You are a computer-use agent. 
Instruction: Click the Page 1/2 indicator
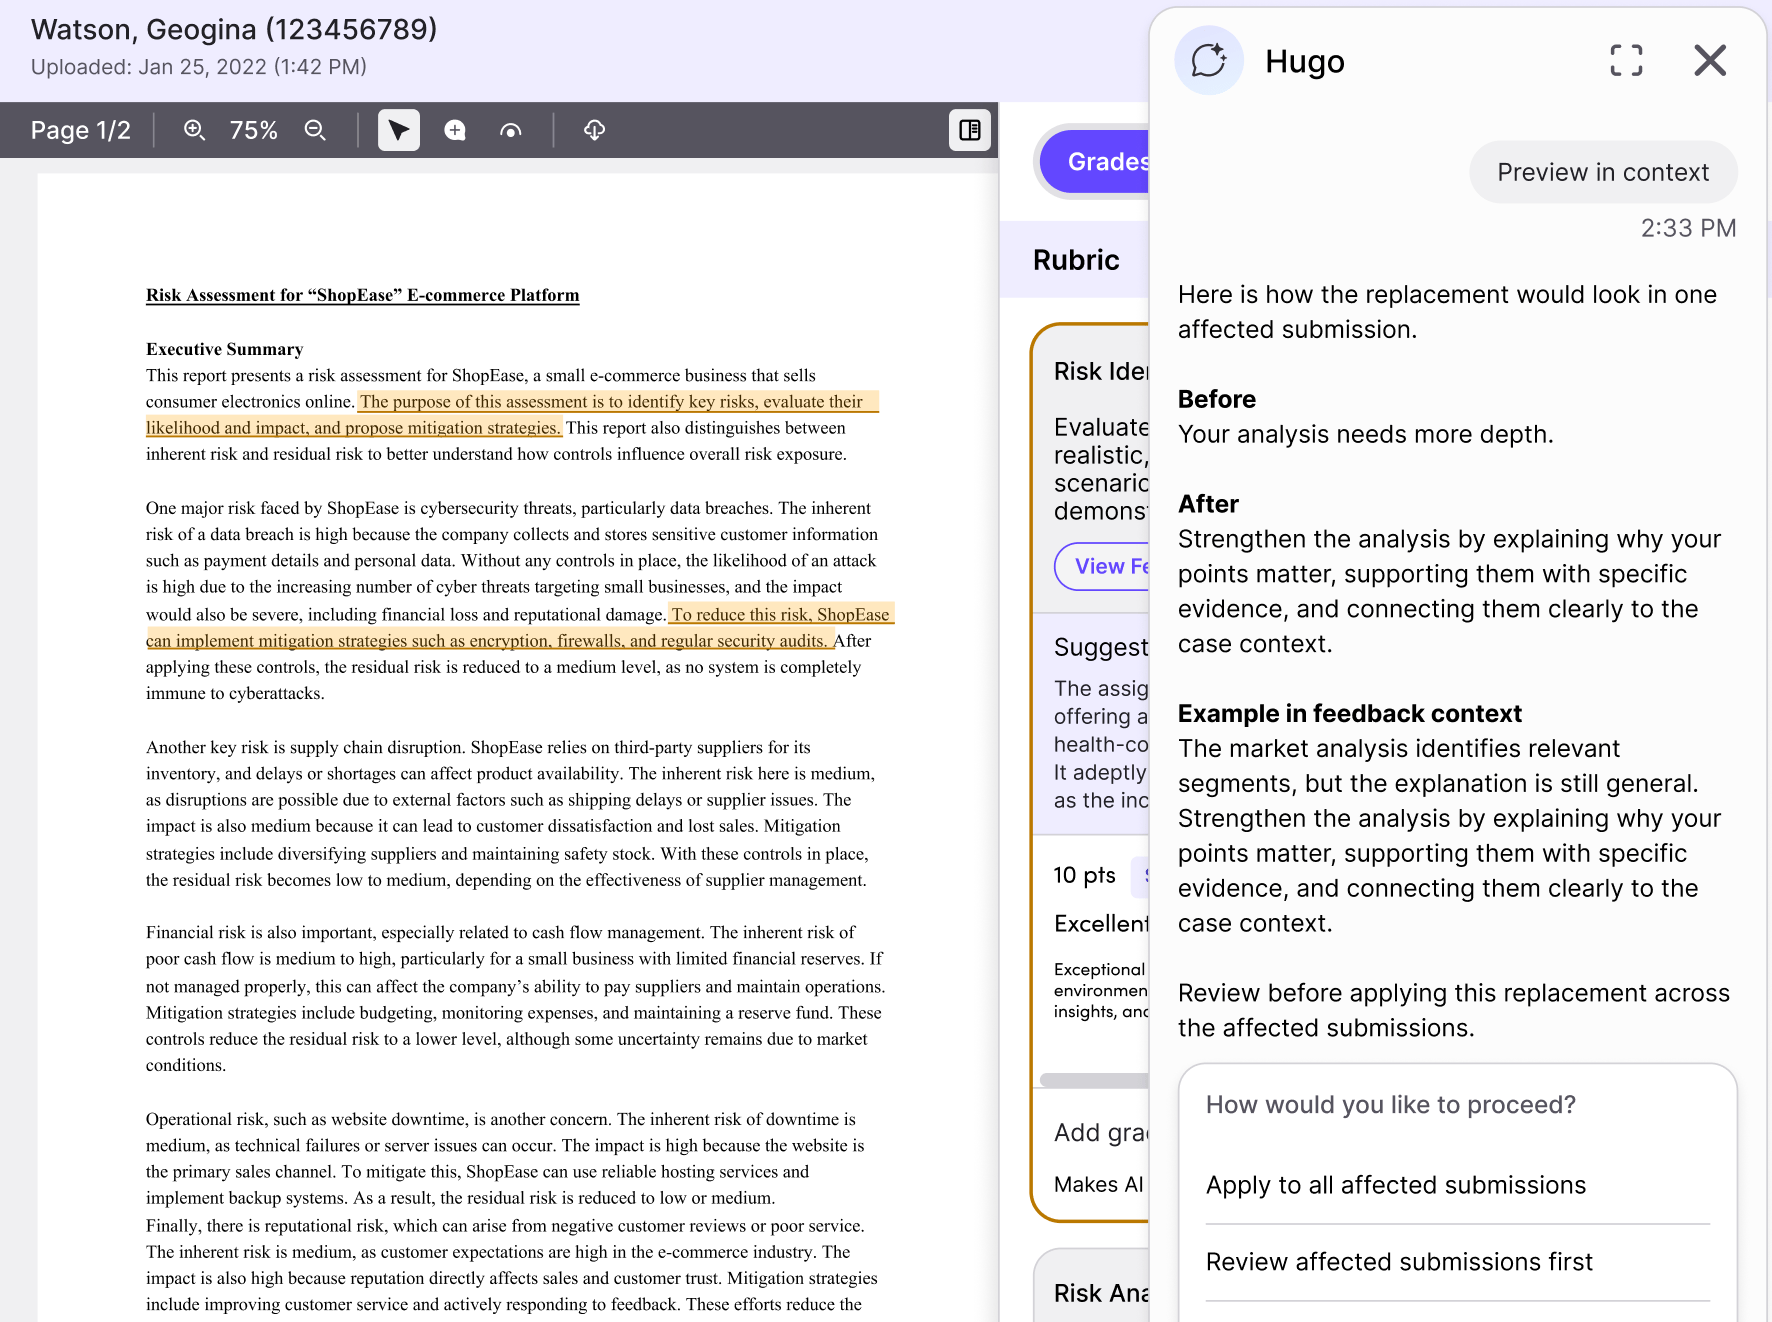coord(81,130)
